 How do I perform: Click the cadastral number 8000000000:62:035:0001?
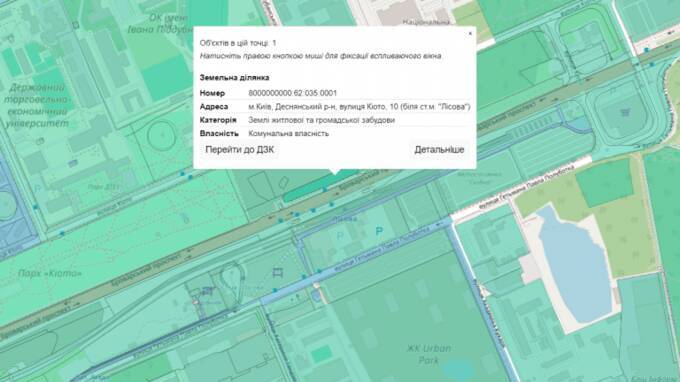tap(292, 93)
